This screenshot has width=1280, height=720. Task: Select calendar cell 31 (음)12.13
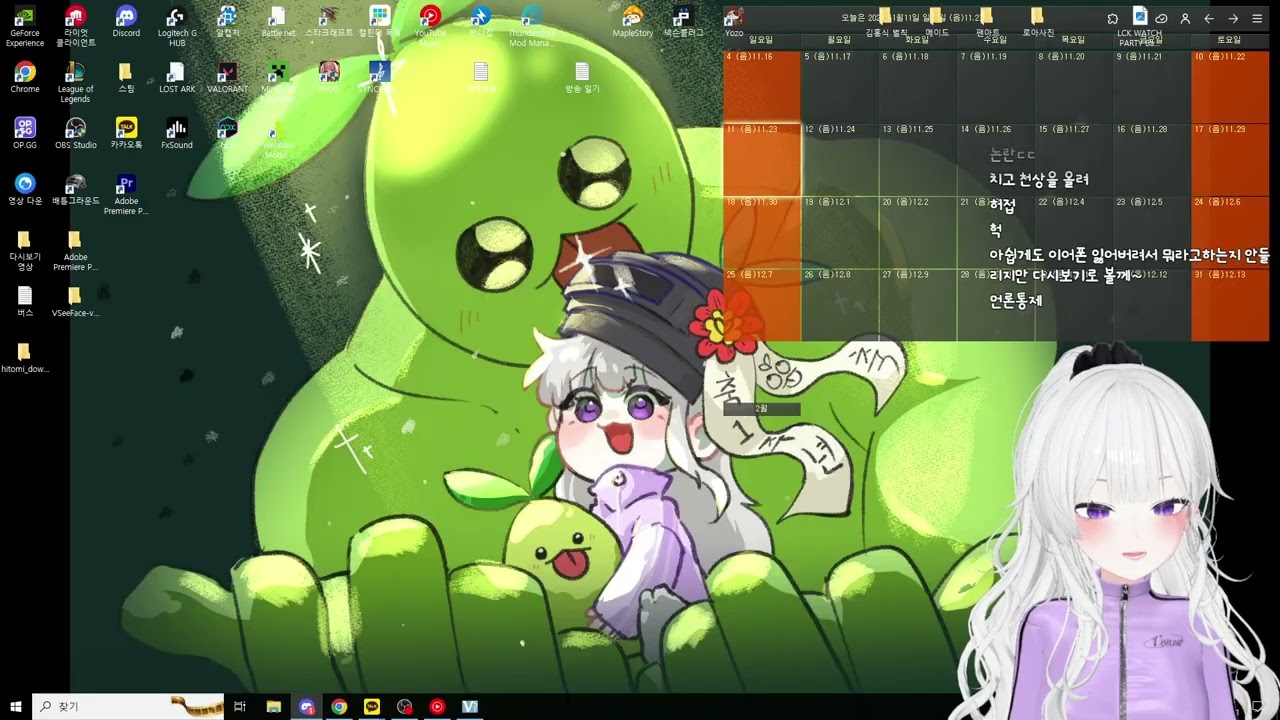point(1230,304)
